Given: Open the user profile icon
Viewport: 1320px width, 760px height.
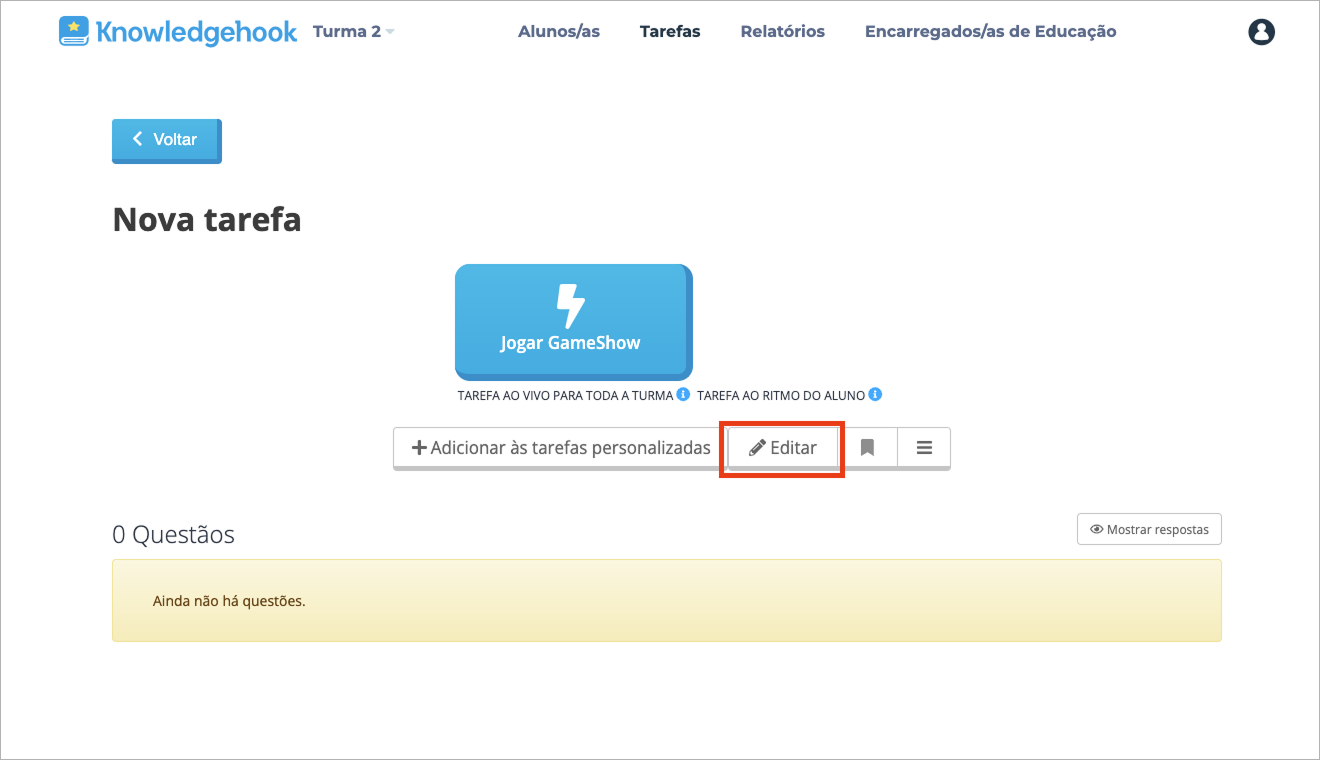Looking at the screenshot, I should (1262, 32).
